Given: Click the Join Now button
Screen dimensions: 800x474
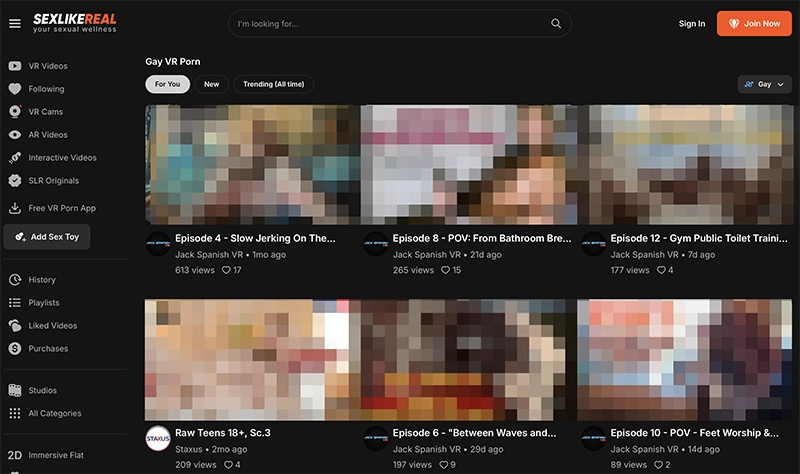Looking at the screenshot, I should (754, 24).
